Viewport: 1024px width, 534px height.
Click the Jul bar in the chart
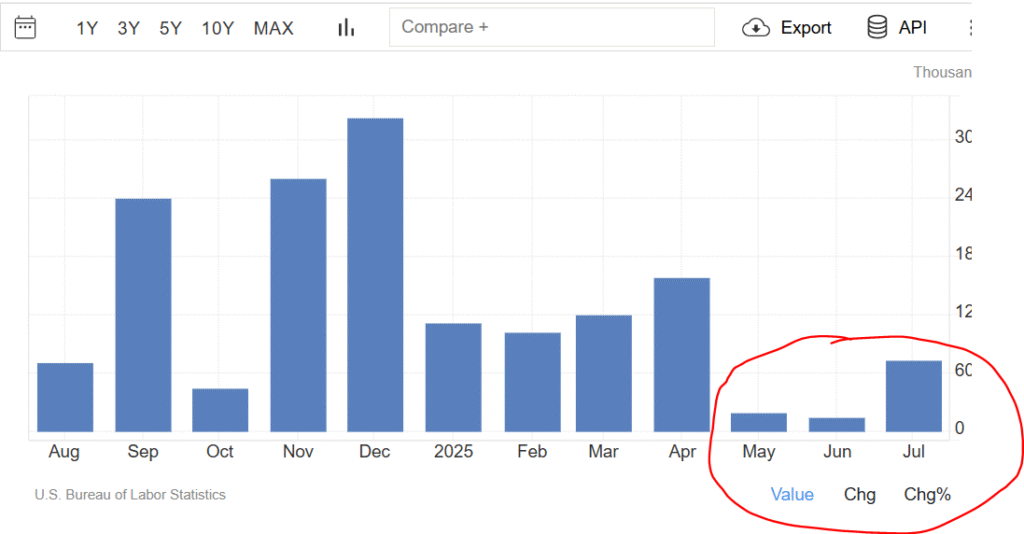914,396
